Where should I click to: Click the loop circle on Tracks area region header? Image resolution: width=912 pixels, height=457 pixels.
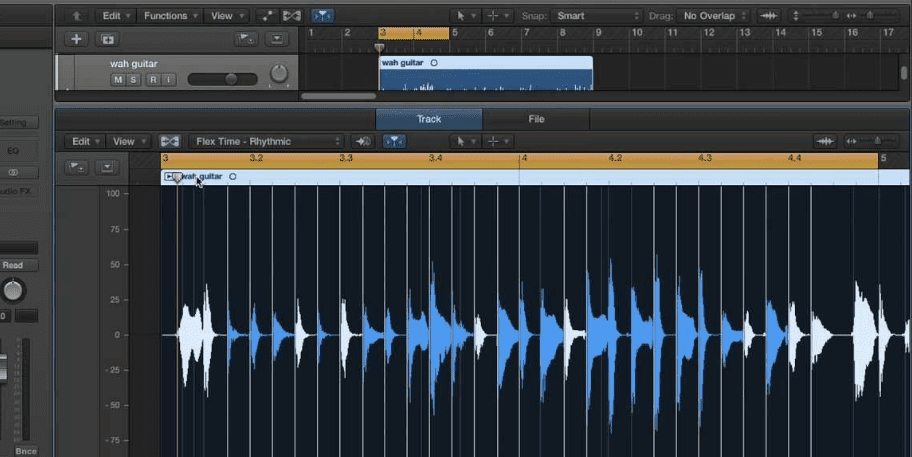pyautogui.click(x=434, y=63)
